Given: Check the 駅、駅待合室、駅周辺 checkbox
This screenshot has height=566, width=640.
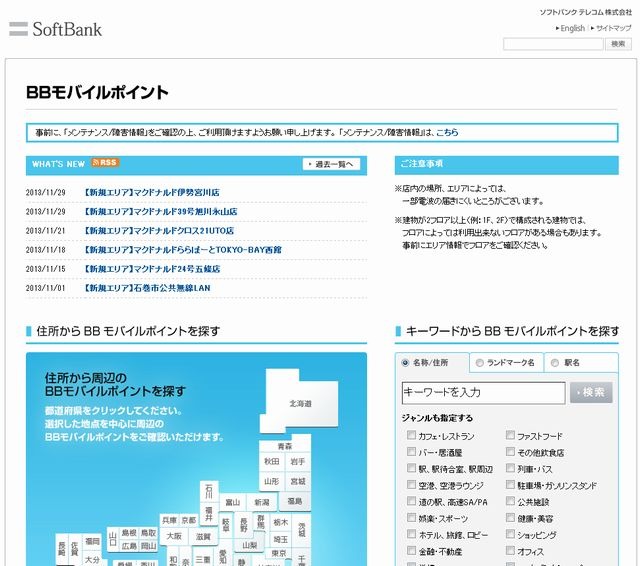Looking at the screenshot, I should click(x=411, y=468).
